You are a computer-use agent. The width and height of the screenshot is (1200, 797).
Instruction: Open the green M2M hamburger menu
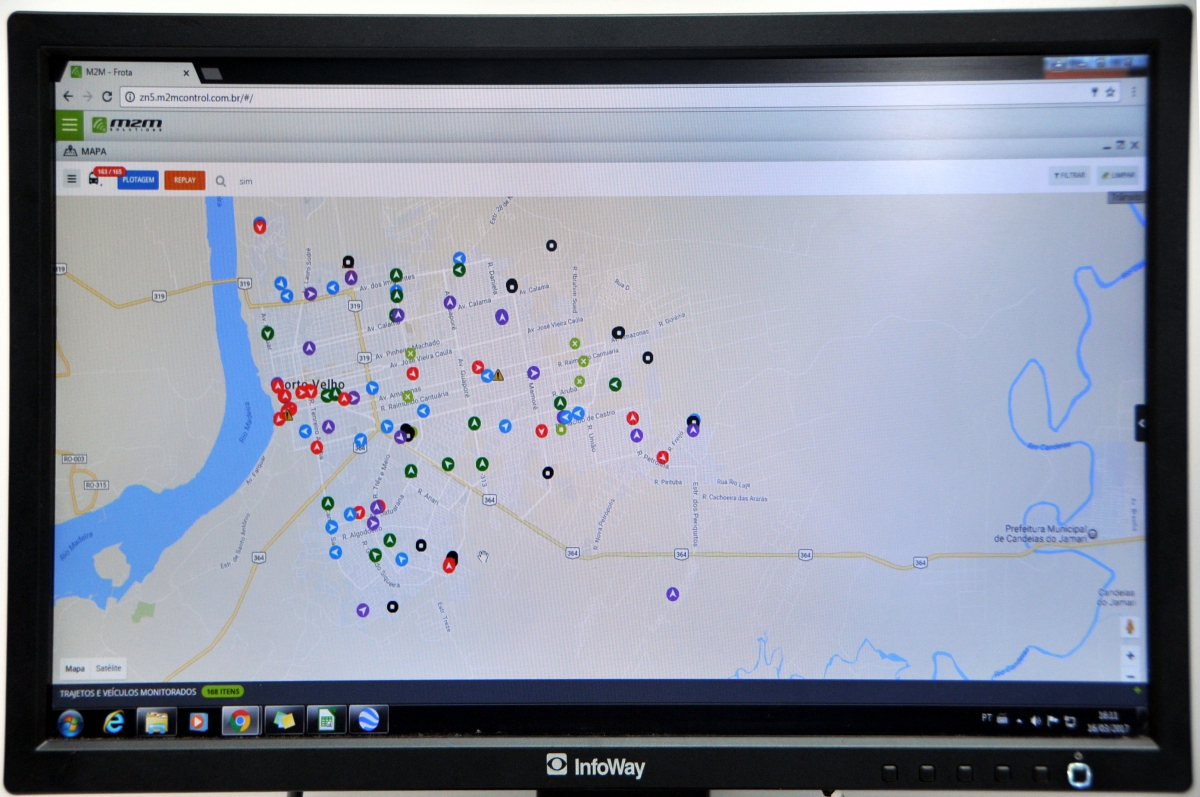(x=69, y=125)
